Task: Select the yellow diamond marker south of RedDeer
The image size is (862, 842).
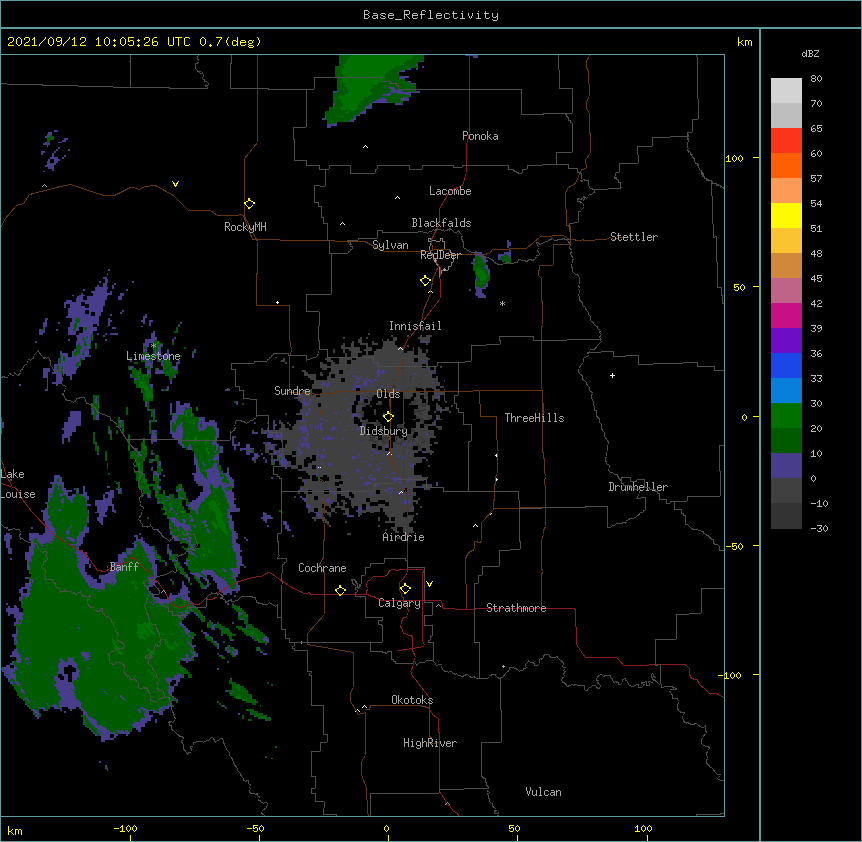Action: [x=426, y=281]
